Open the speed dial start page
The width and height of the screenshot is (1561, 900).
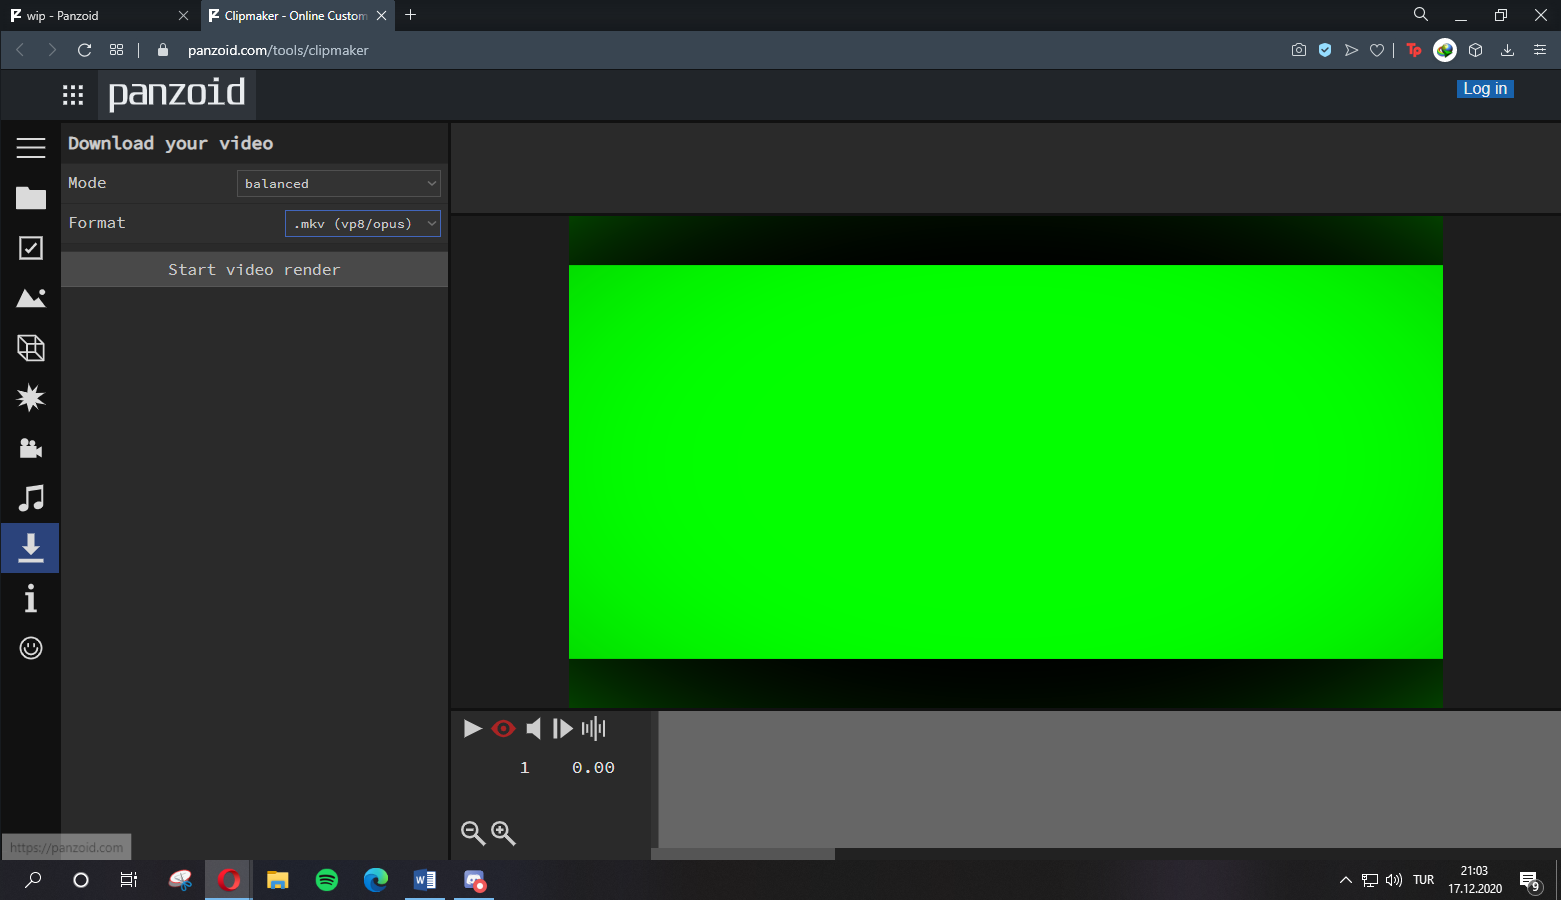[117, 50]
